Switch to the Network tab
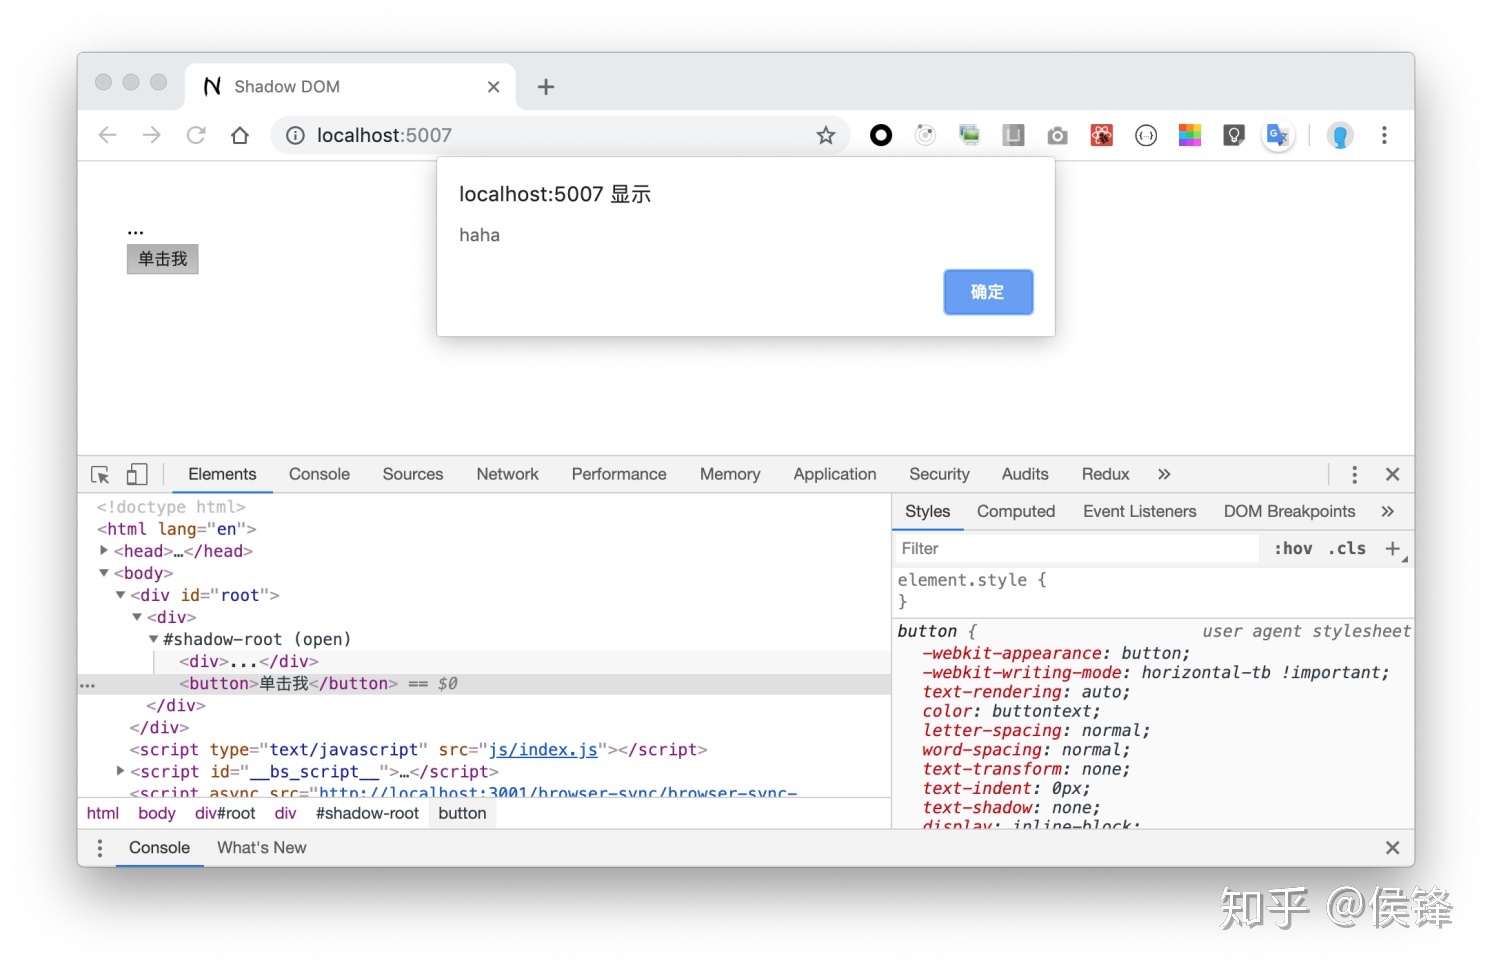The image size is (1492, 969). [507, 474]
